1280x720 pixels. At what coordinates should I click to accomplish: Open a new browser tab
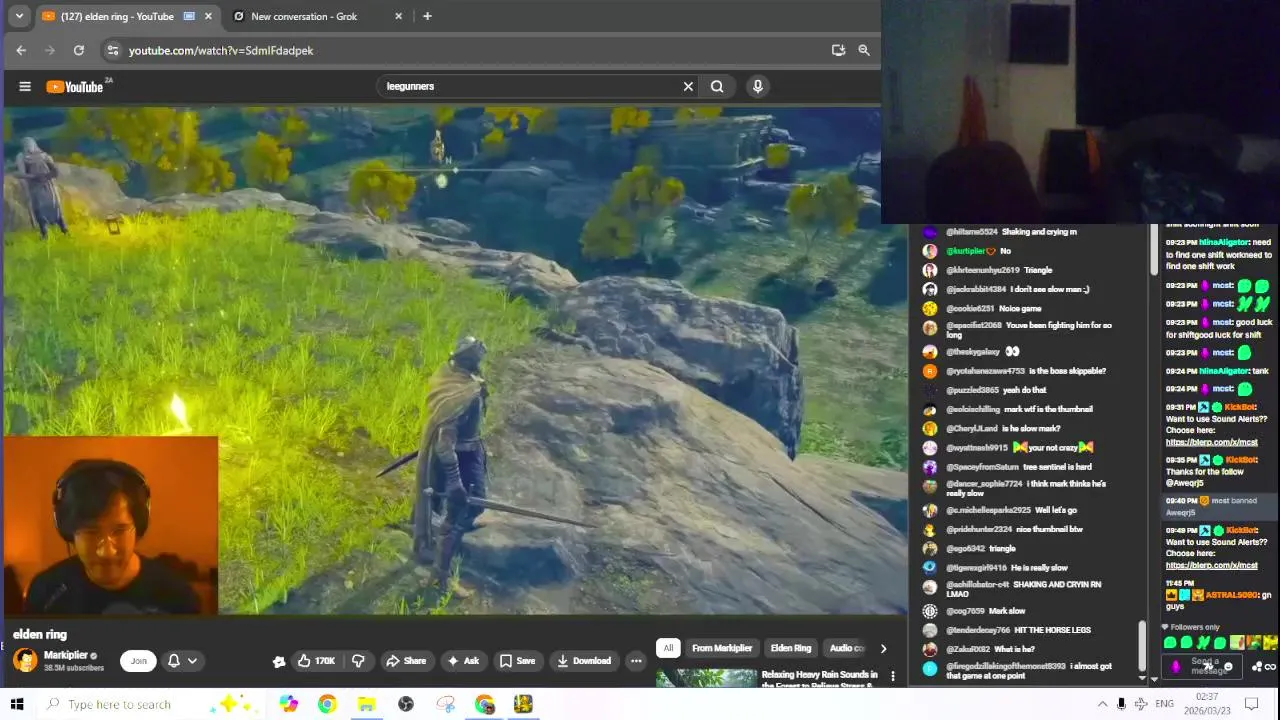click(x=427, y=16)
